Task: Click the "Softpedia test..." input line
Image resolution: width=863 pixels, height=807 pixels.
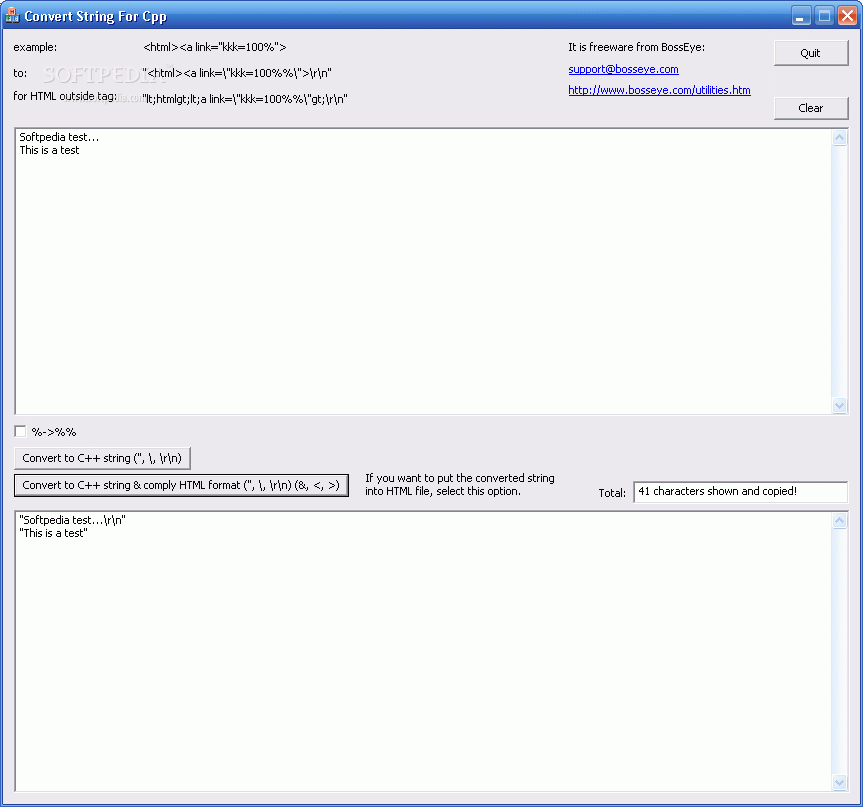Action: [59, 137]
